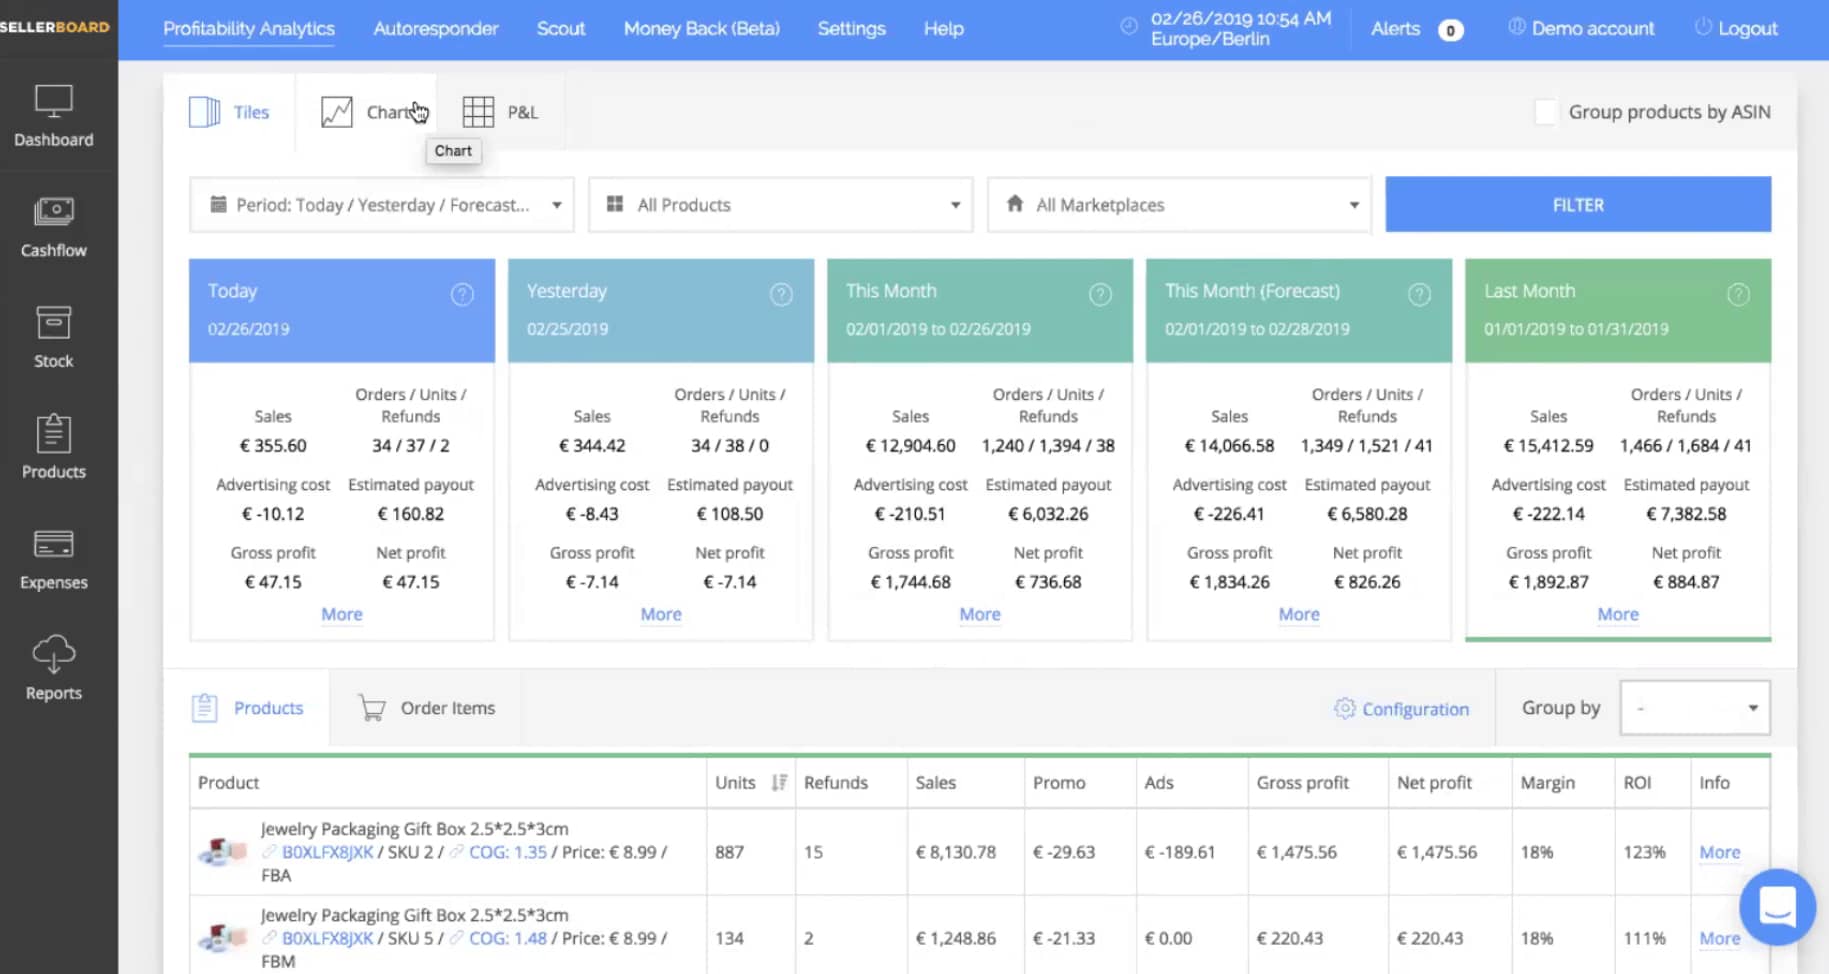Click the help icon on Yesterday tile
The width and height of the screenshot is (1829, 974).
click(x=781, y=294)
